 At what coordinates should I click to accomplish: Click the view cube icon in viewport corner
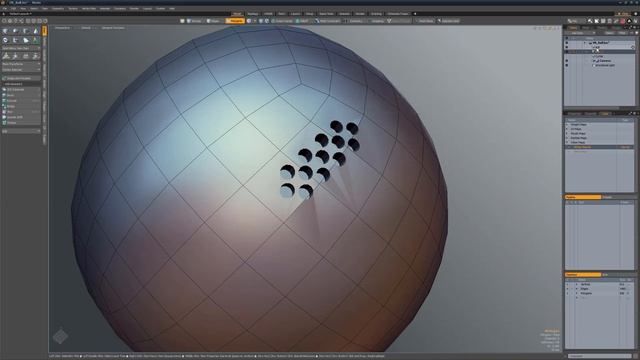60,336
